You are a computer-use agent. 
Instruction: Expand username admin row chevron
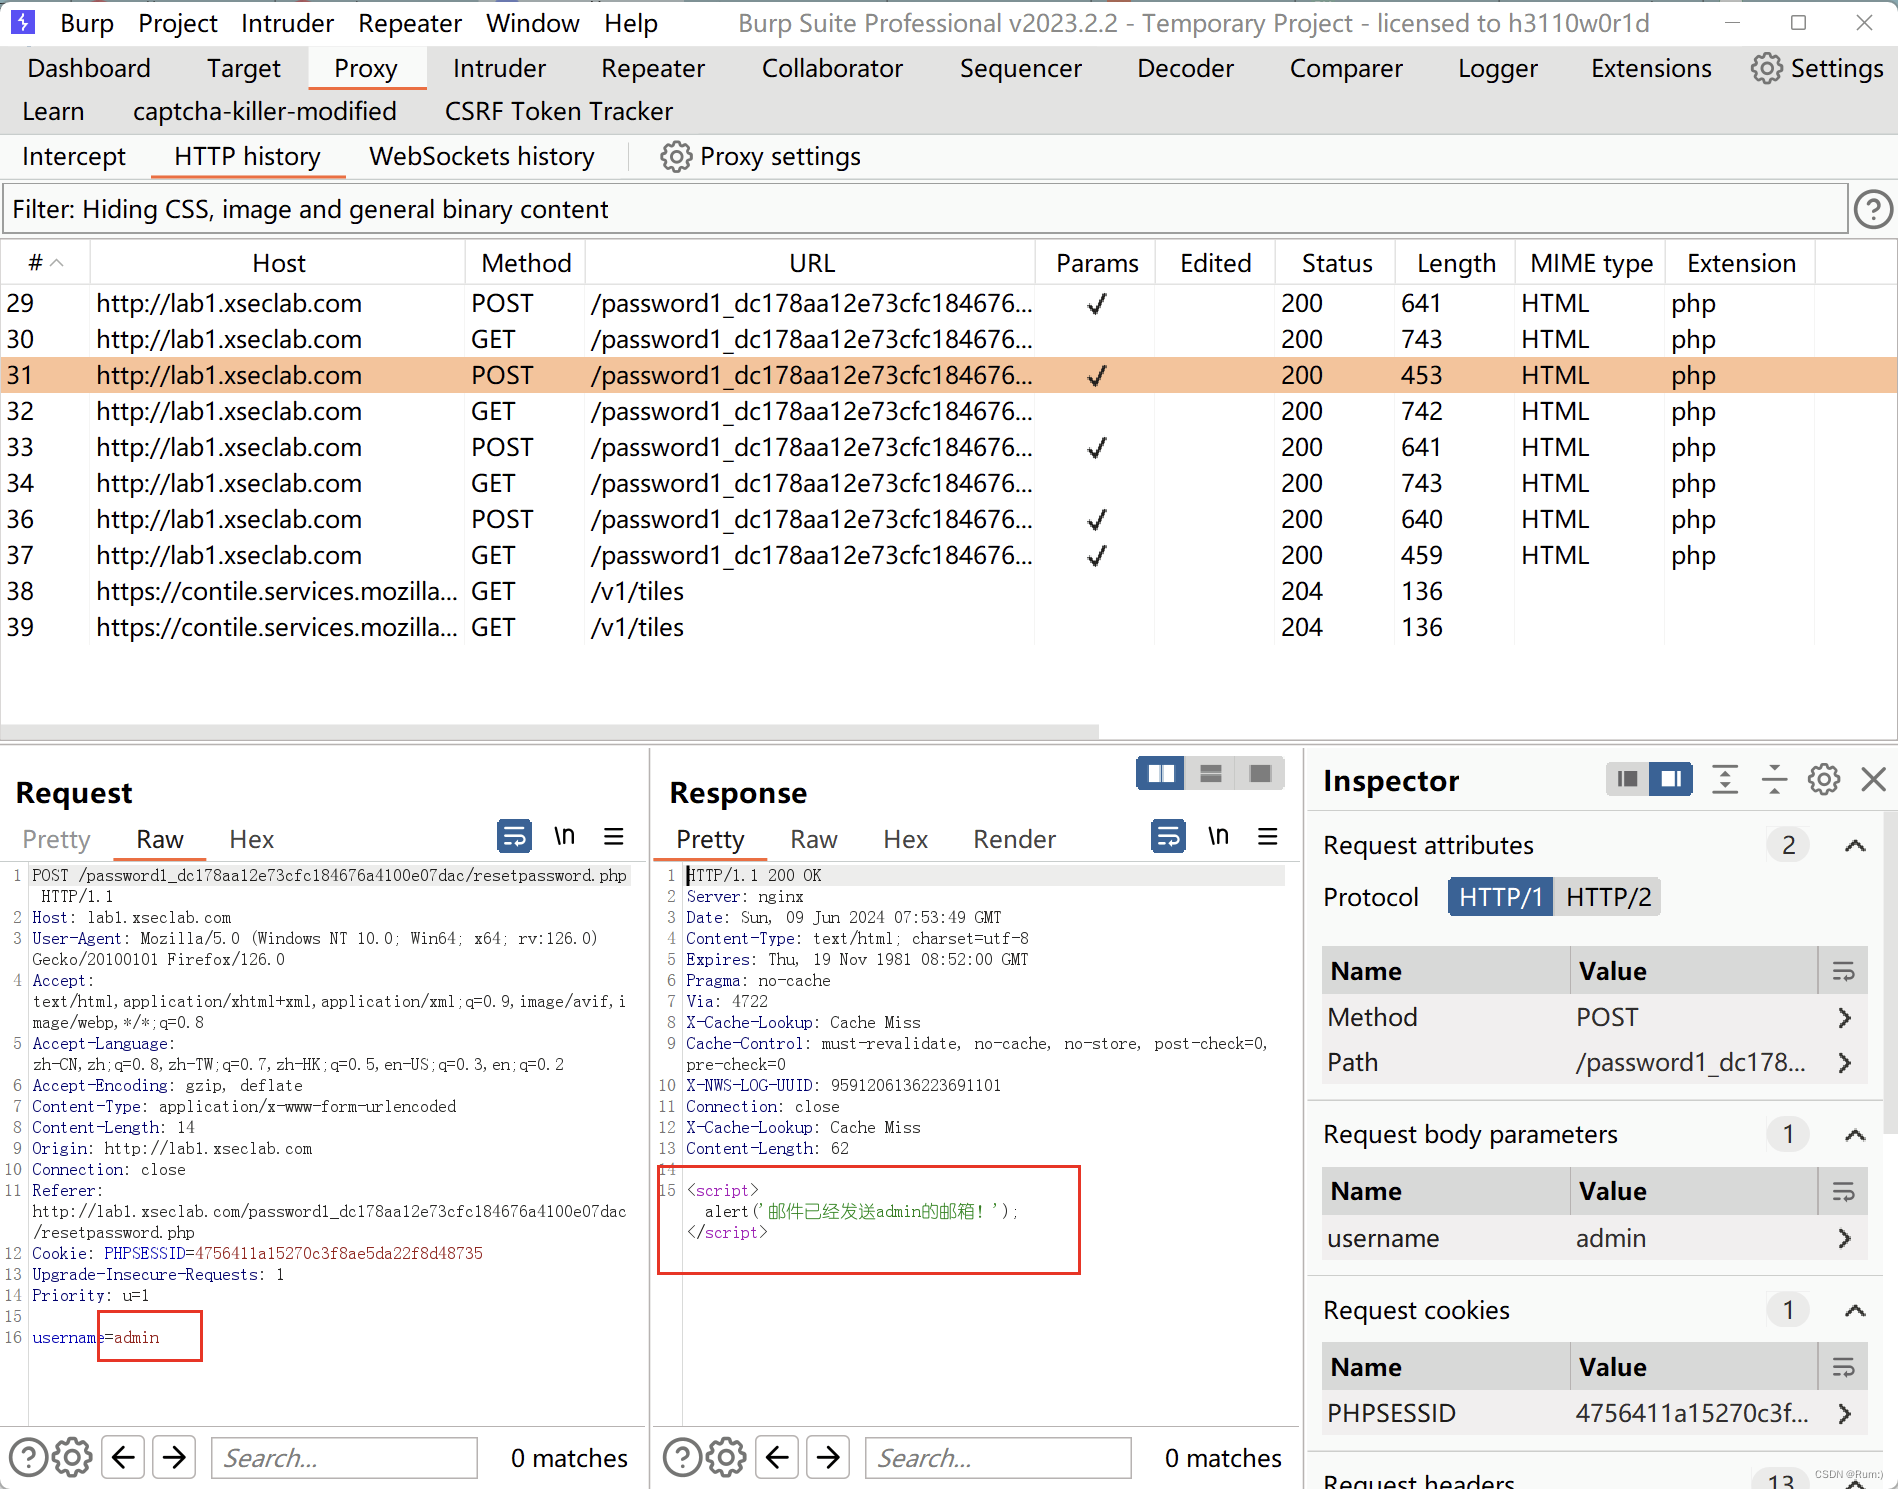(1845, 1238)
